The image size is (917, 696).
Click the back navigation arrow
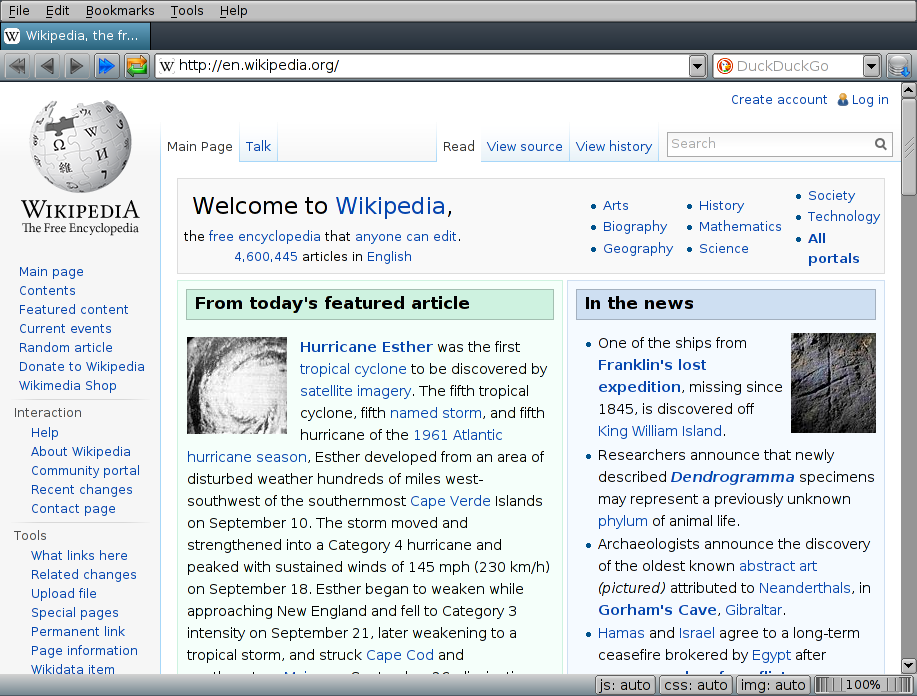47,65
